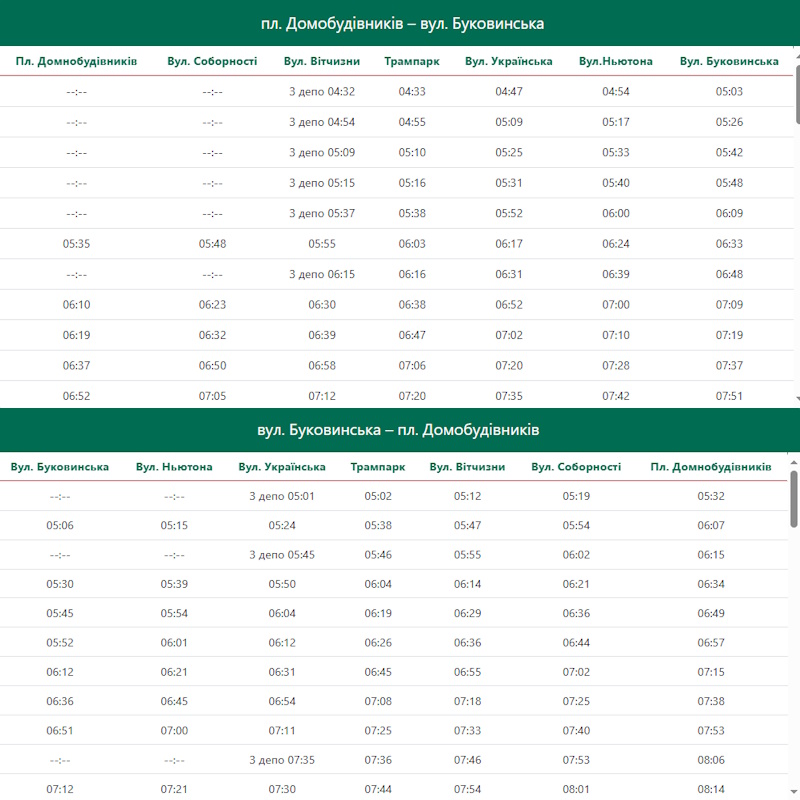Select the 08:14 arrival time cell
Viewport: 800px width, 800px height.
710,789
